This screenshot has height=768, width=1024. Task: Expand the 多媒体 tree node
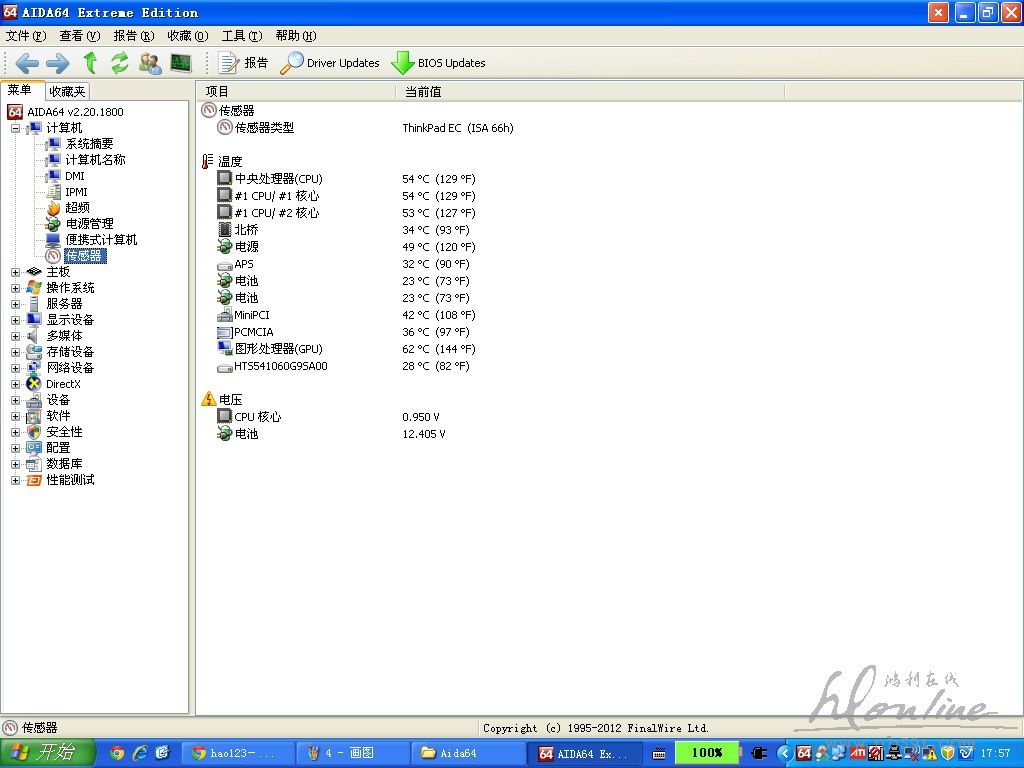click(x=16, y=336)
